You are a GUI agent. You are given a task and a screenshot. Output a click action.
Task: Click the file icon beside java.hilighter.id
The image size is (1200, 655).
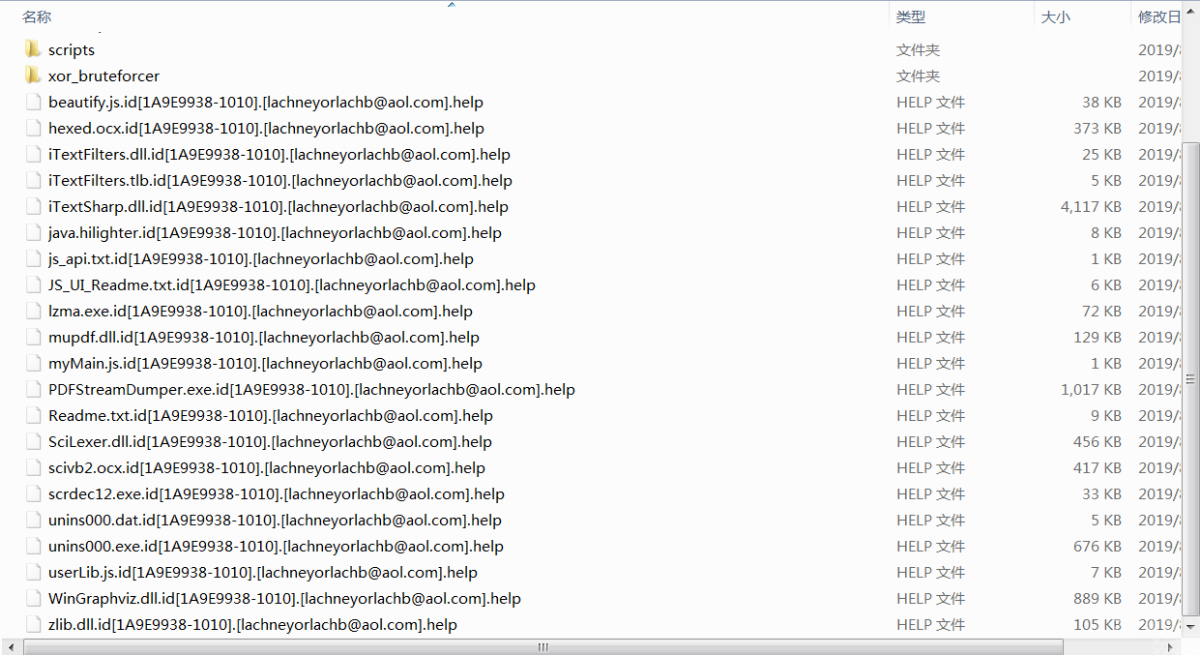point(33,232)
